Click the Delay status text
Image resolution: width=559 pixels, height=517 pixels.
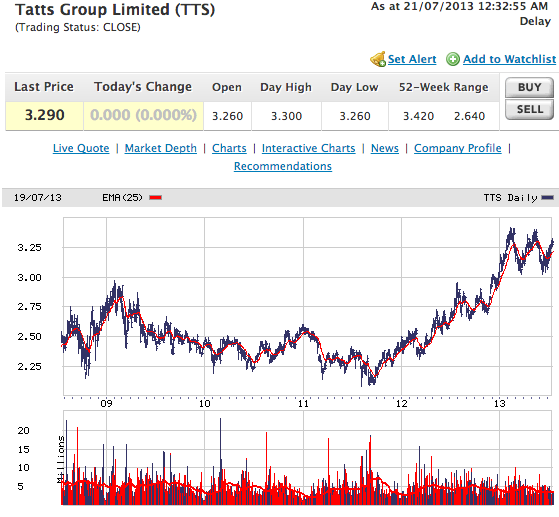point(535,21)
